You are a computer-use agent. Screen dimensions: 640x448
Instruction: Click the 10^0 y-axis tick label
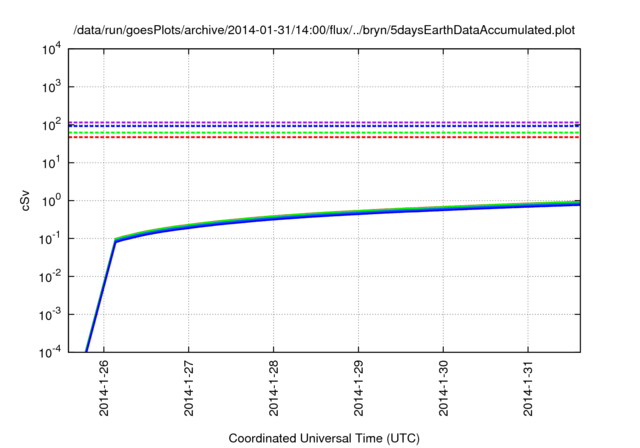(x=51, y=200)
